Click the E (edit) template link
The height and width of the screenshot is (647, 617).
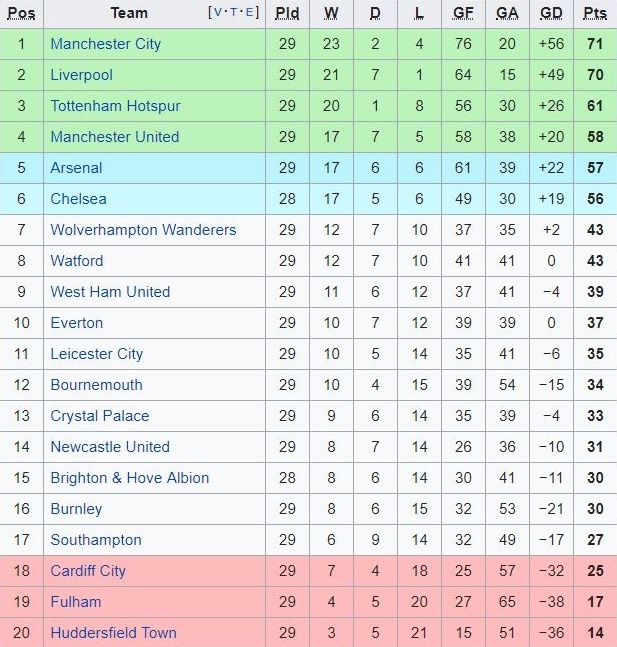pyautogui.click(x=250, y=13)
